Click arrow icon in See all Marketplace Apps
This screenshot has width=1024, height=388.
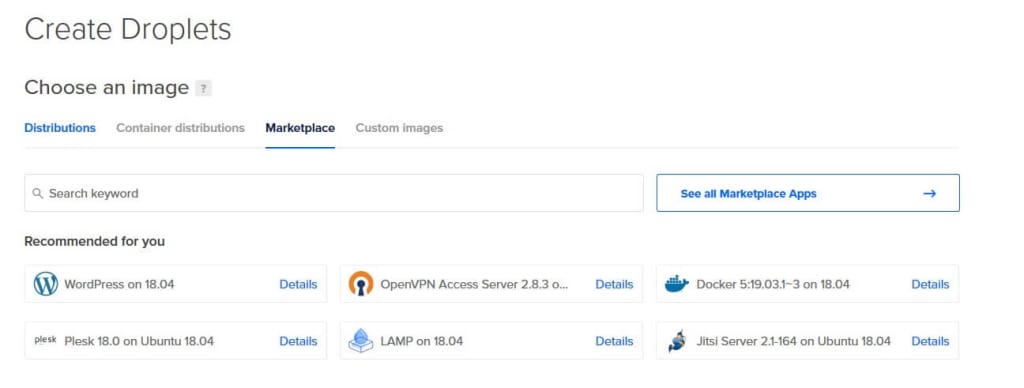click(930, 193)
